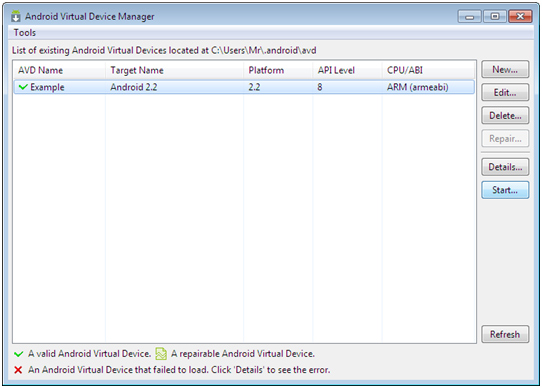Click the Refresh button
Screen dimensions: 542x388
pos(505,334)
